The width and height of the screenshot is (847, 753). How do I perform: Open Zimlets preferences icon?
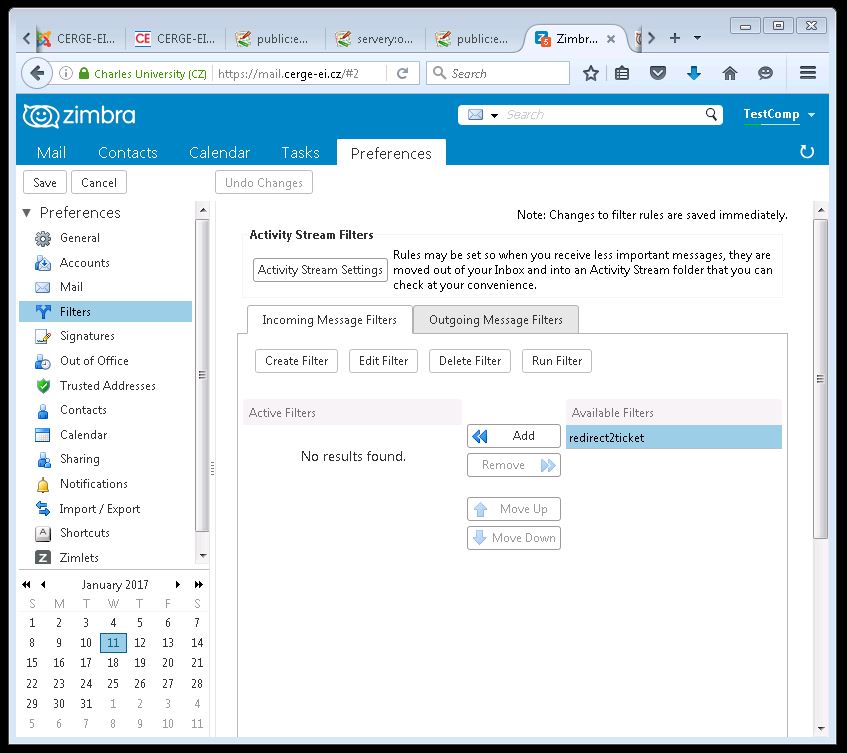tap(43, 557)
